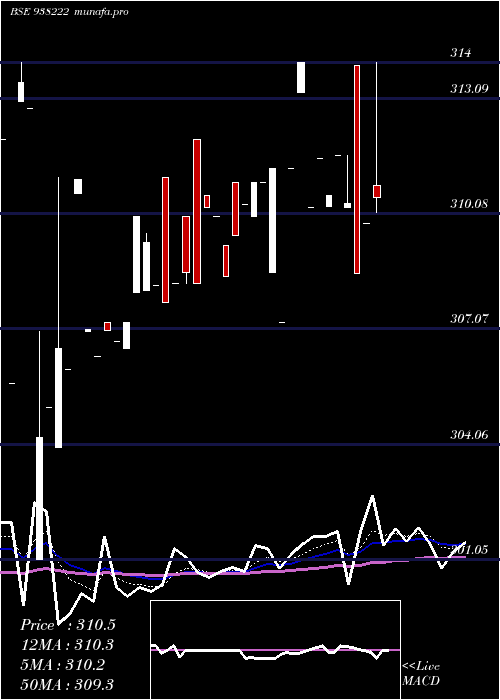Click the '50MA : 309.3' value
Image resolution: width=500 pixels, height=700 pixels.
67,684
